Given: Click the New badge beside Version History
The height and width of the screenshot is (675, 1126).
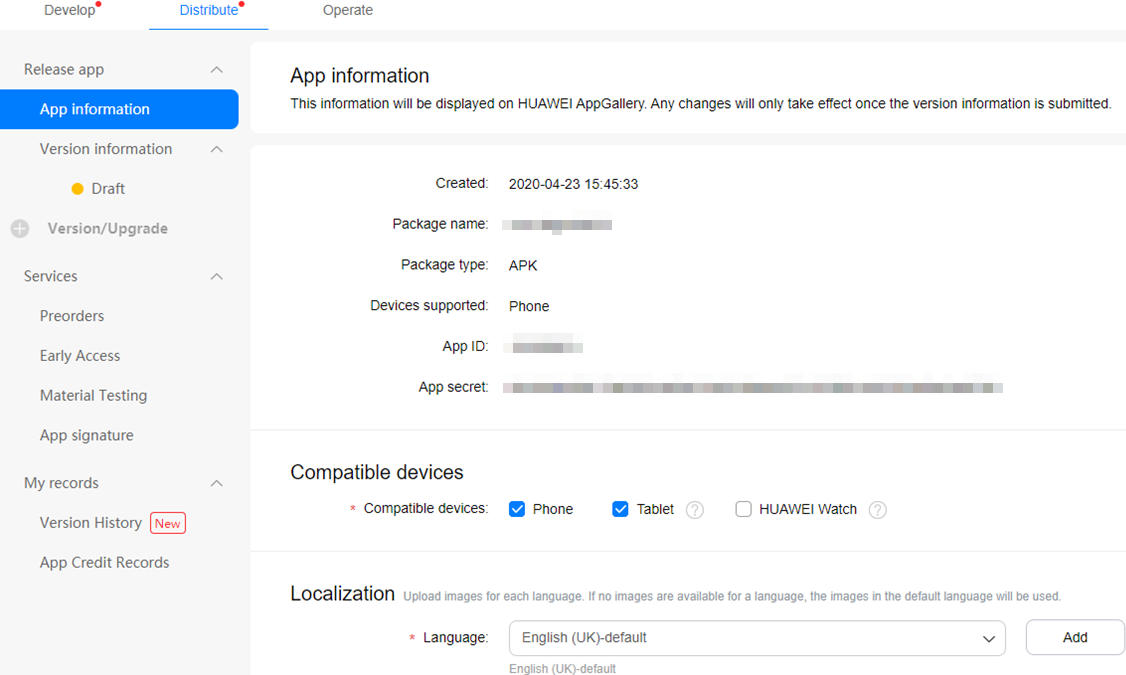Looking at the screenshot, I should tap(167, 523).
